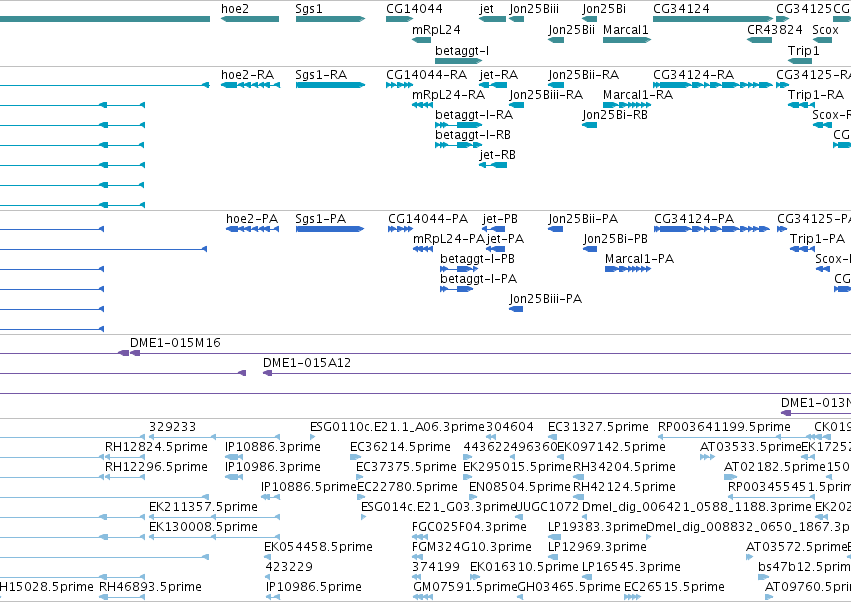
Task: Open EST label RH34204.5prime
Action: point(624,467)
